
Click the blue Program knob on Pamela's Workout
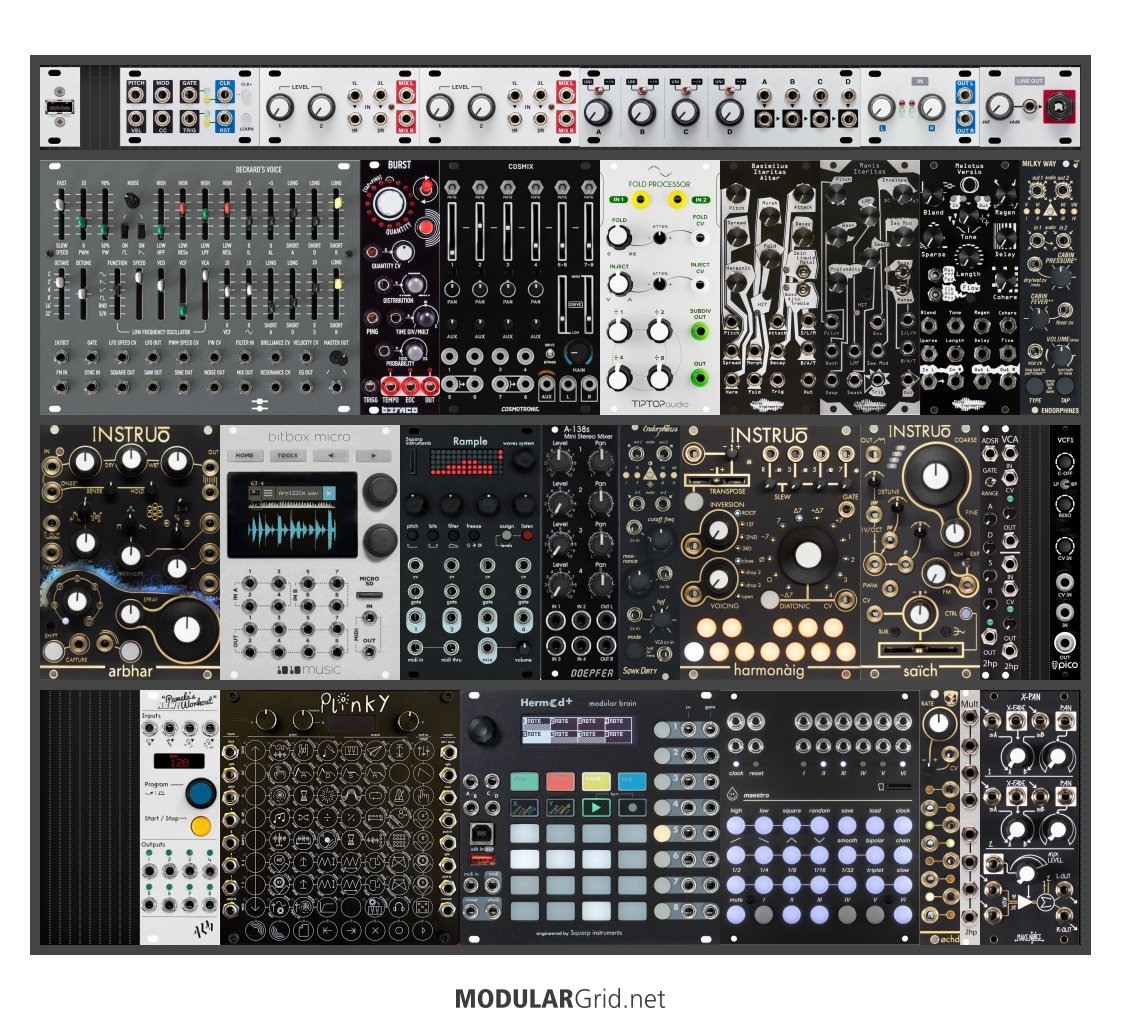click(201, 793)
